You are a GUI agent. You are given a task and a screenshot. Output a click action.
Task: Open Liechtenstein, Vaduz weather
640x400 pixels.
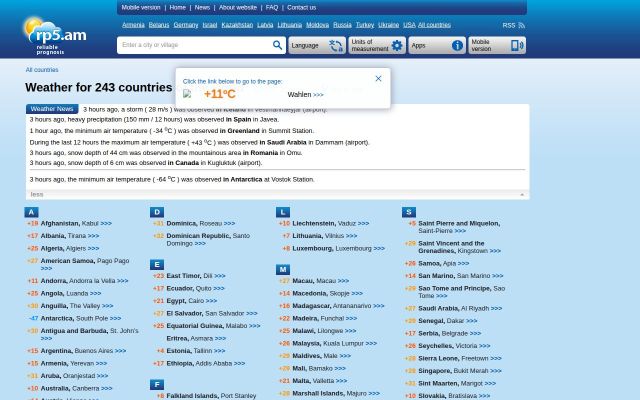pyautogui.click(x=331, y=223)
